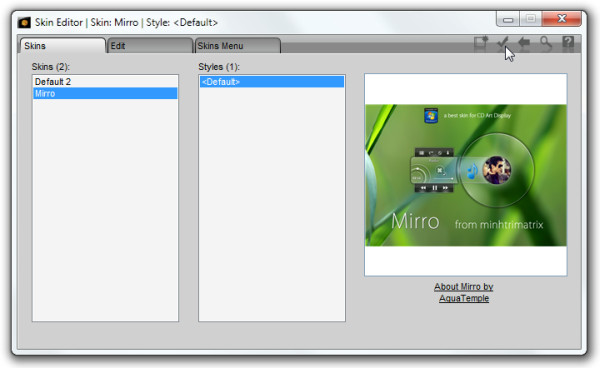
Task: Minimize the Skin Editor window
Action: click(508, 19)
